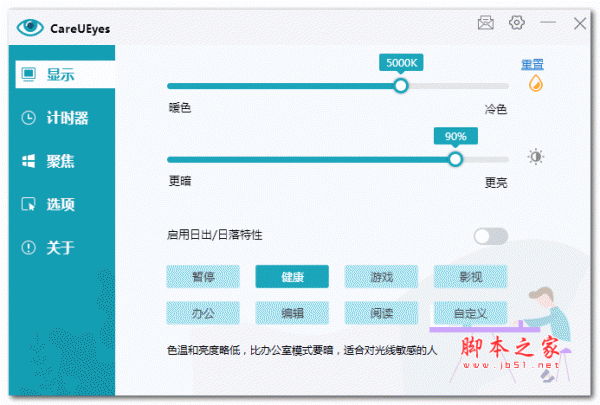
Task: Click the clock icon beside 计时器
Action: (29, 118)
